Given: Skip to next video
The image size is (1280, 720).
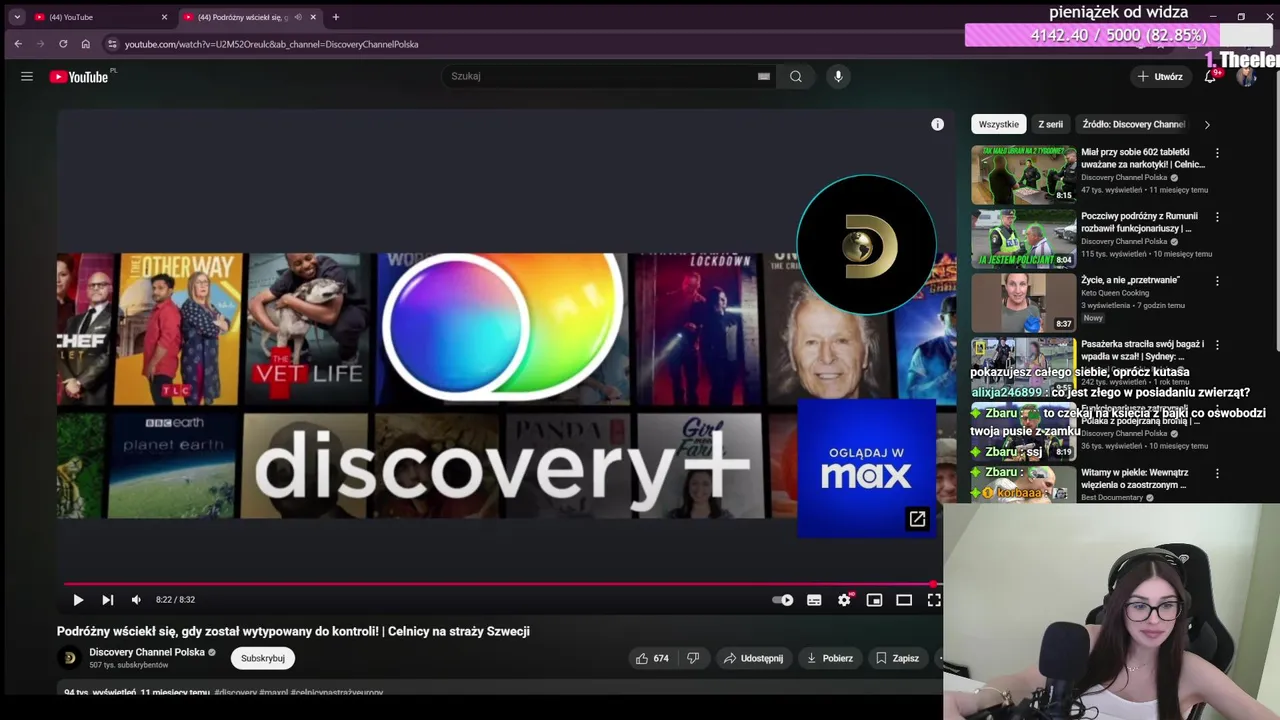Looking at the screenshot, I should (107, 600).
